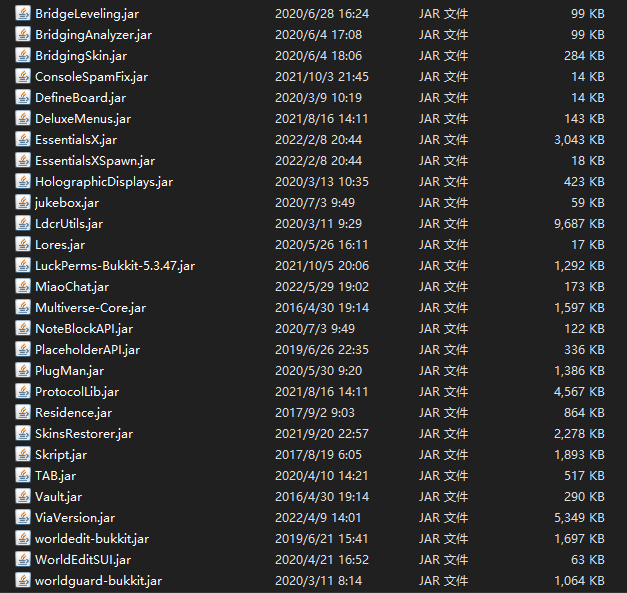Select the file name PlugMan.jar
This screenshot has width=627, height=593.
coord(70,371)
